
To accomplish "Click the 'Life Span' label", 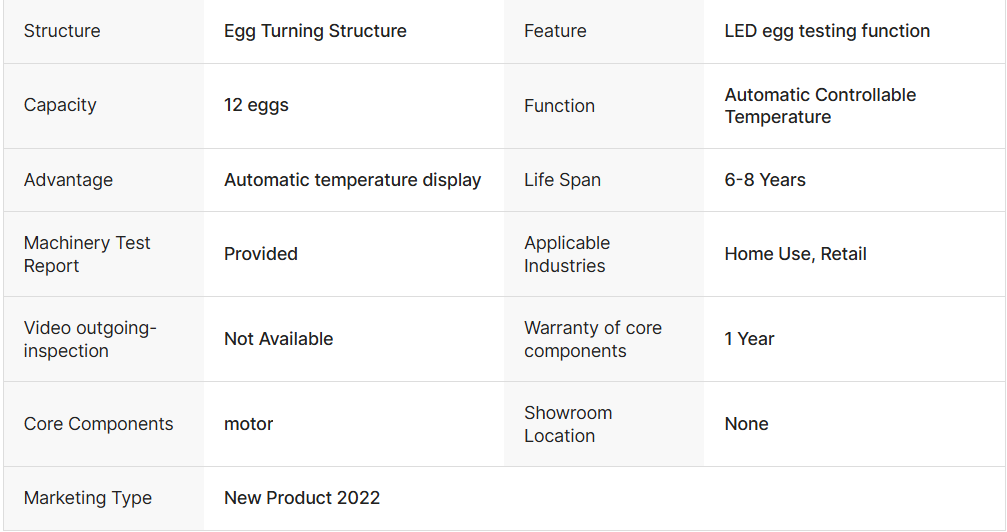I will click(x=562, y=180).
